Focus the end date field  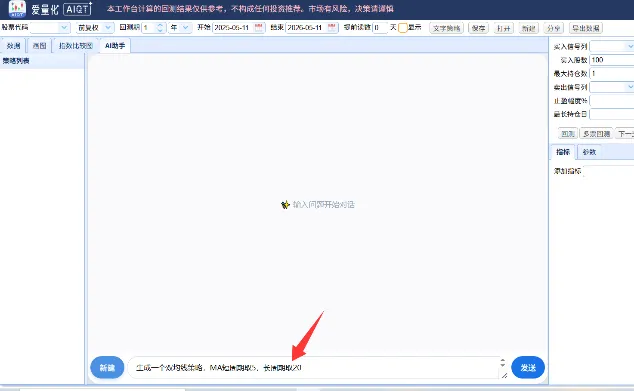306,27
